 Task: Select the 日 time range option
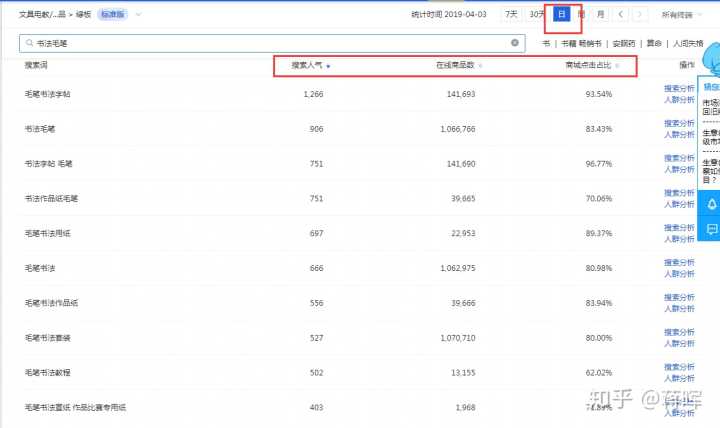click(562, 15)
